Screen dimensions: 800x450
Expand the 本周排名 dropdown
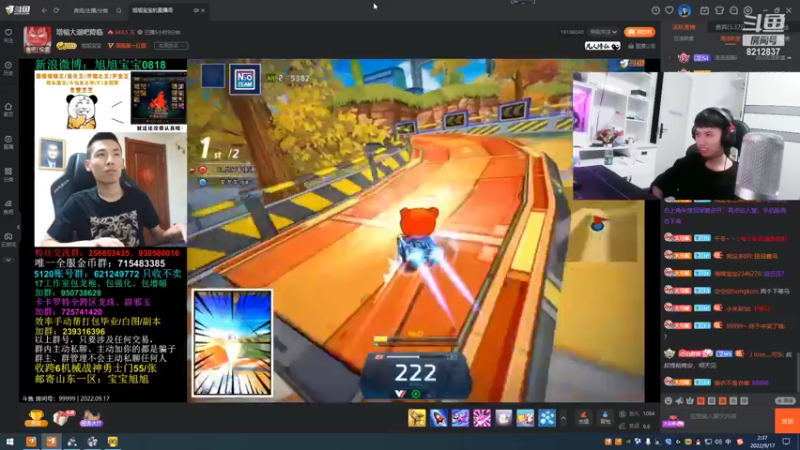pyautogui.click(x=171, y=46)
